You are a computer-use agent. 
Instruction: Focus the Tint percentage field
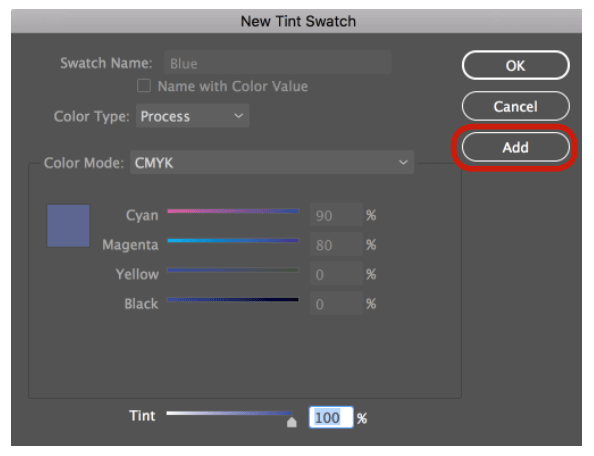(x=331, y=417)
